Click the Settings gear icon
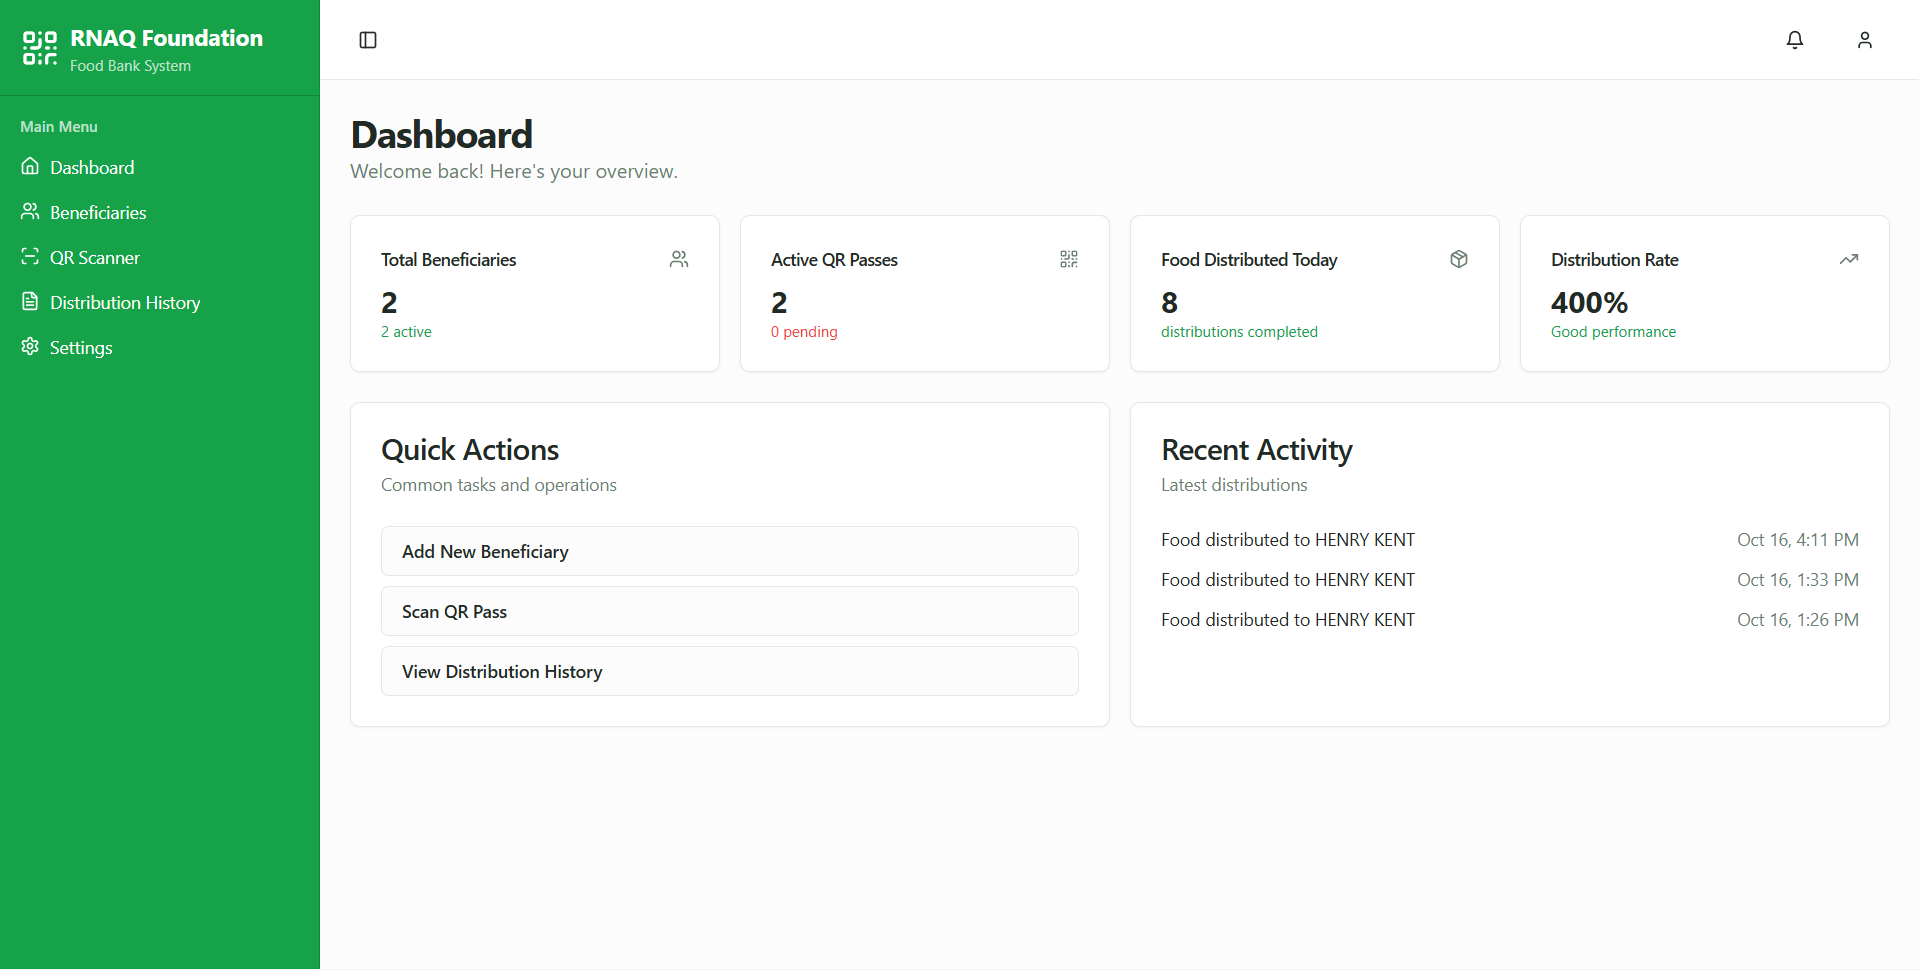This screenshot has height=970, width=1919. [30, 347]
